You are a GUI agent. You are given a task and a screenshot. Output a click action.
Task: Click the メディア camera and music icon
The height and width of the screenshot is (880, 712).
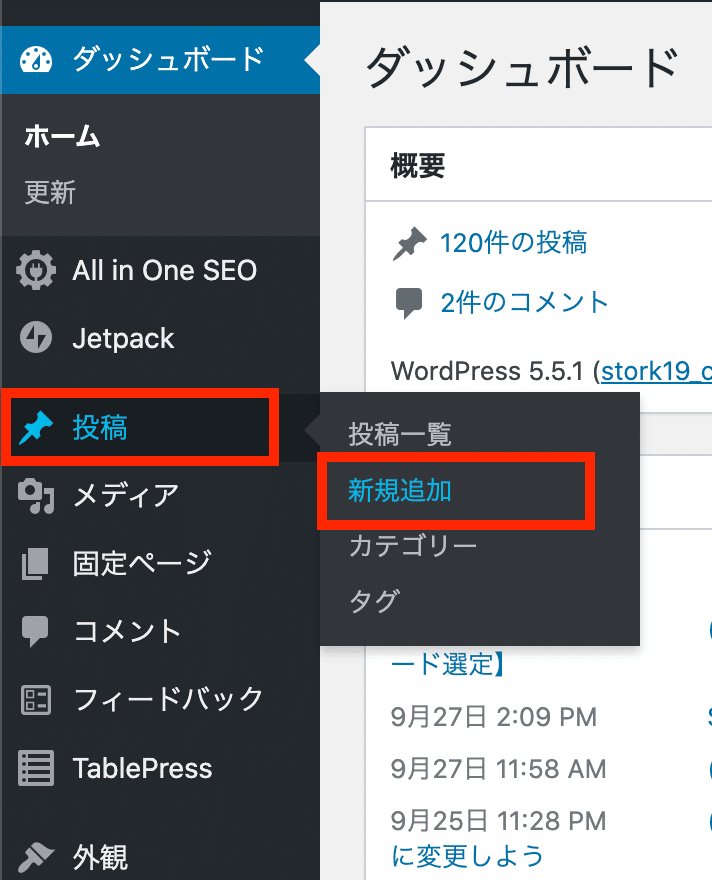point(36,496)
